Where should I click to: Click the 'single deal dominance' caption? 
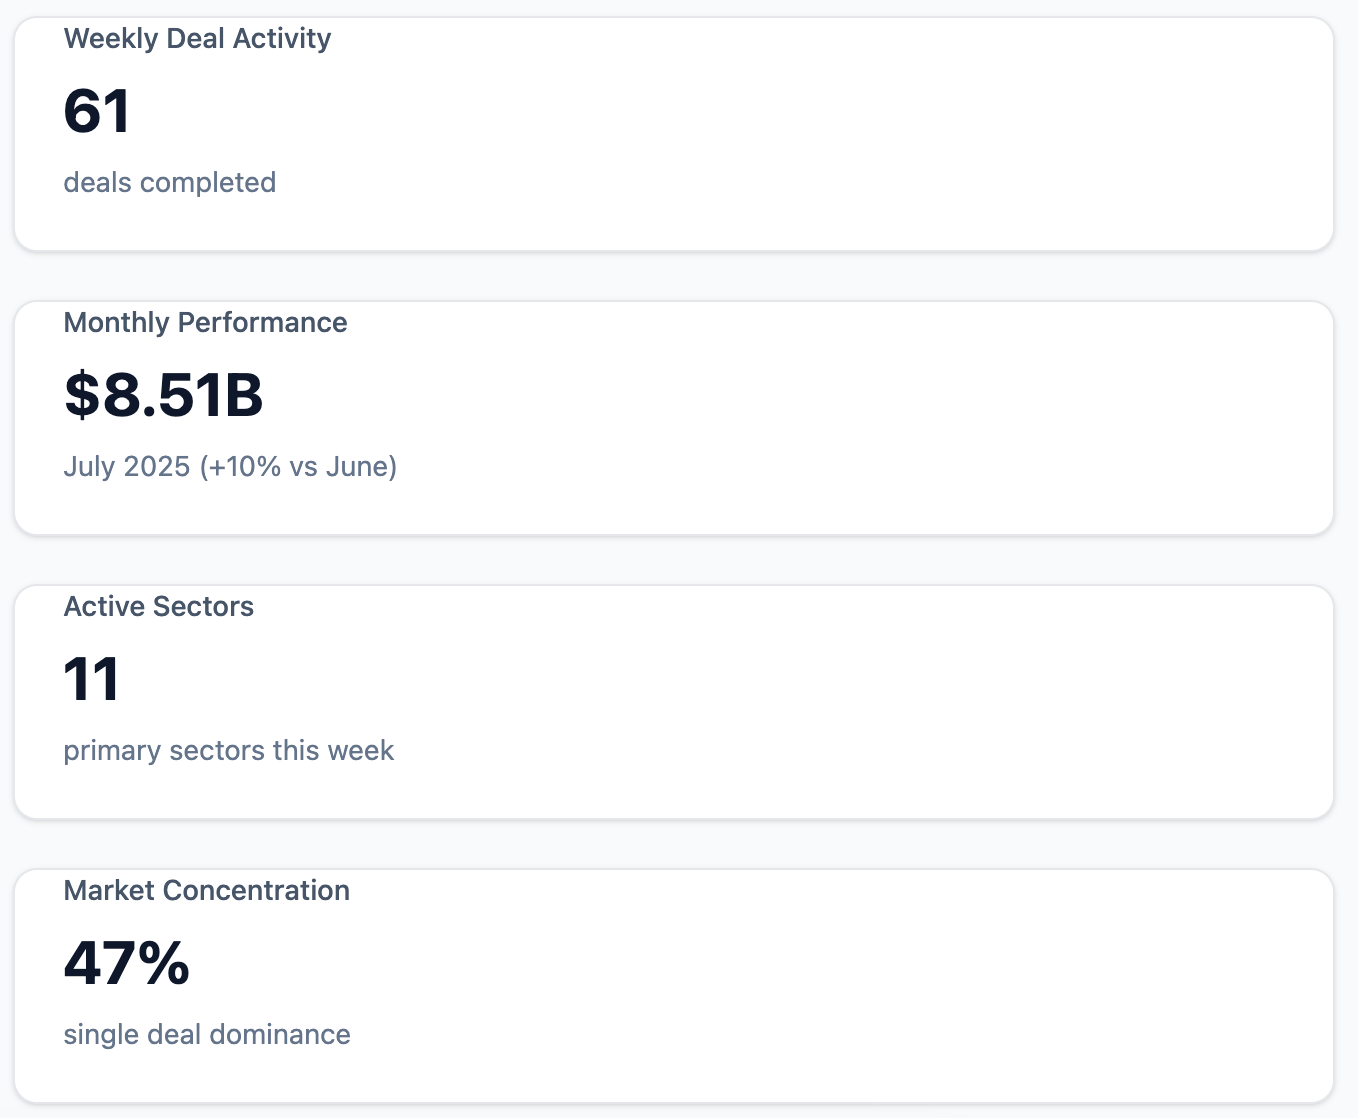pos(206,1035)
